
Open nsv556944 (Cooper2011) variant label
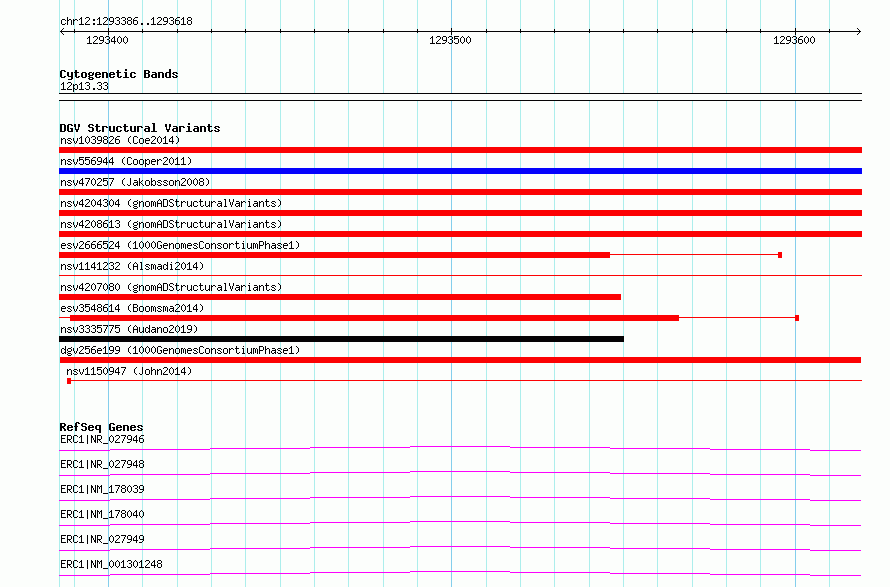tap(126, 161)
